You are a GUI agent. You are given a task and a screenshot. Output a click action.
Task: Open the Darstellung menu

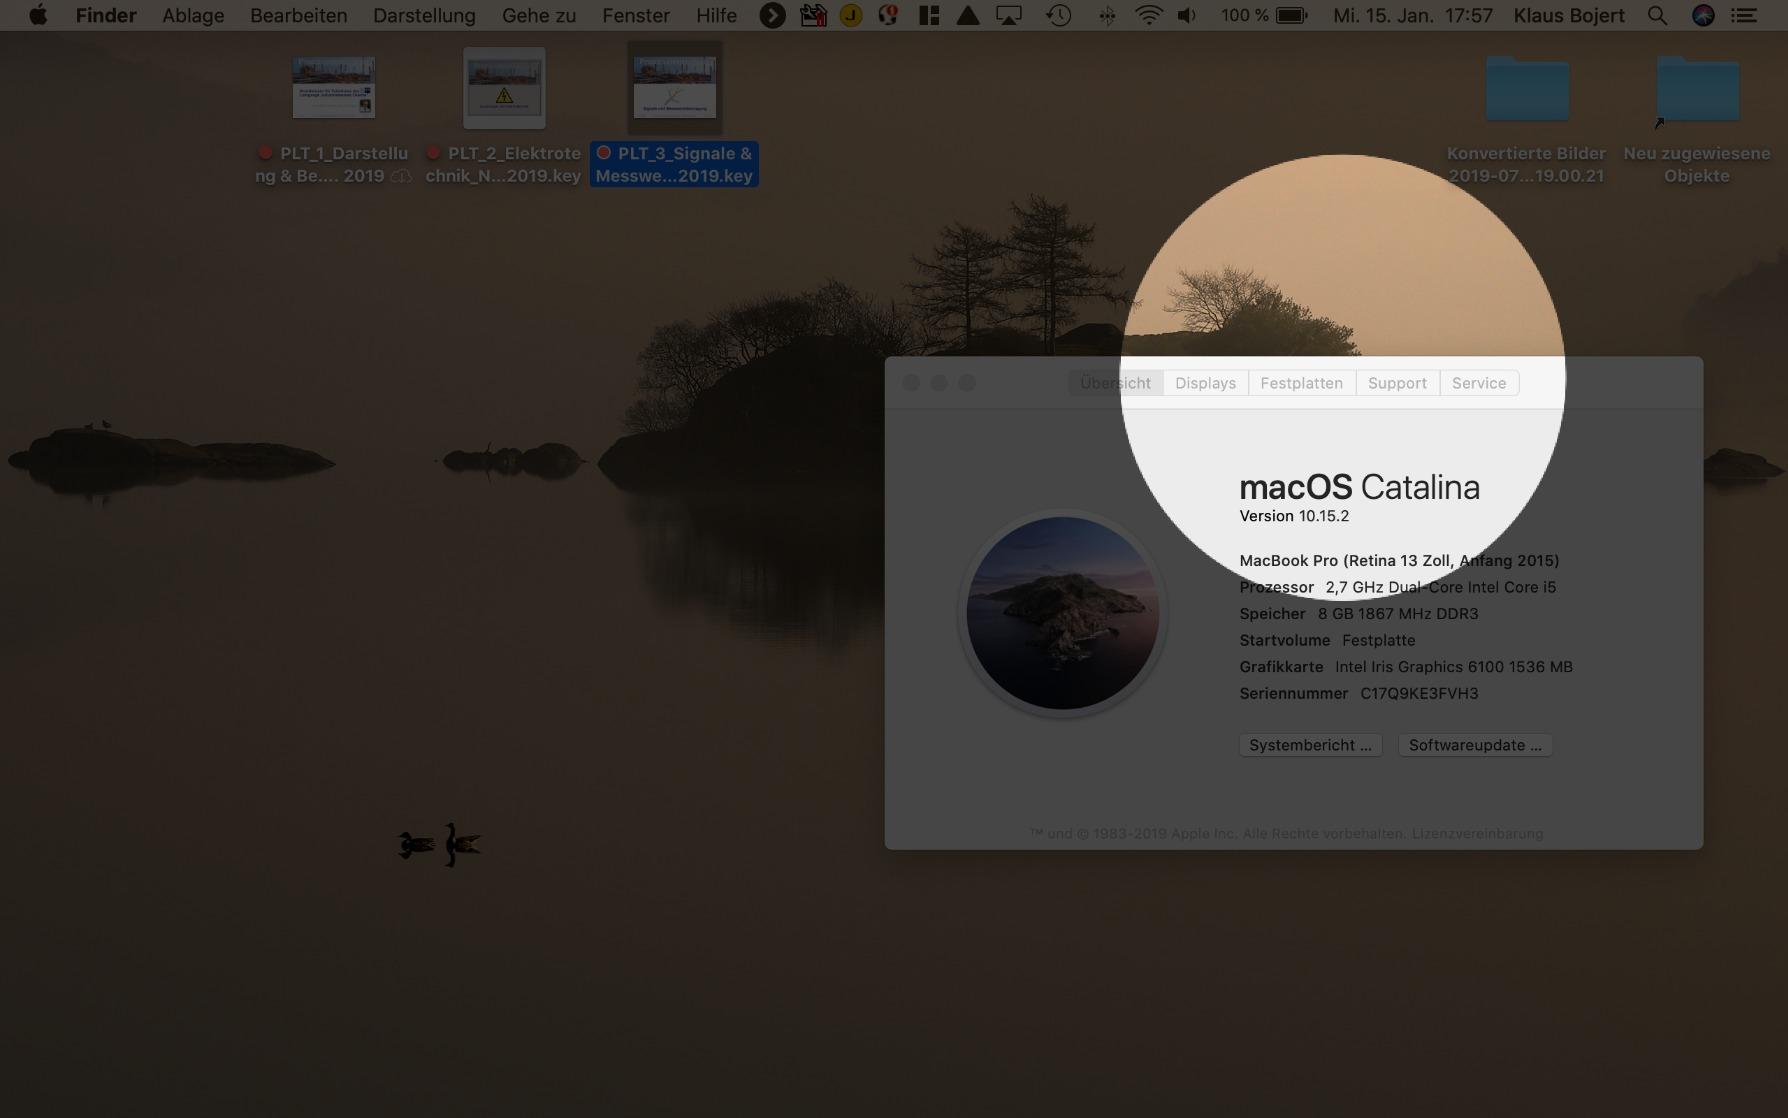tap(424, 15)
